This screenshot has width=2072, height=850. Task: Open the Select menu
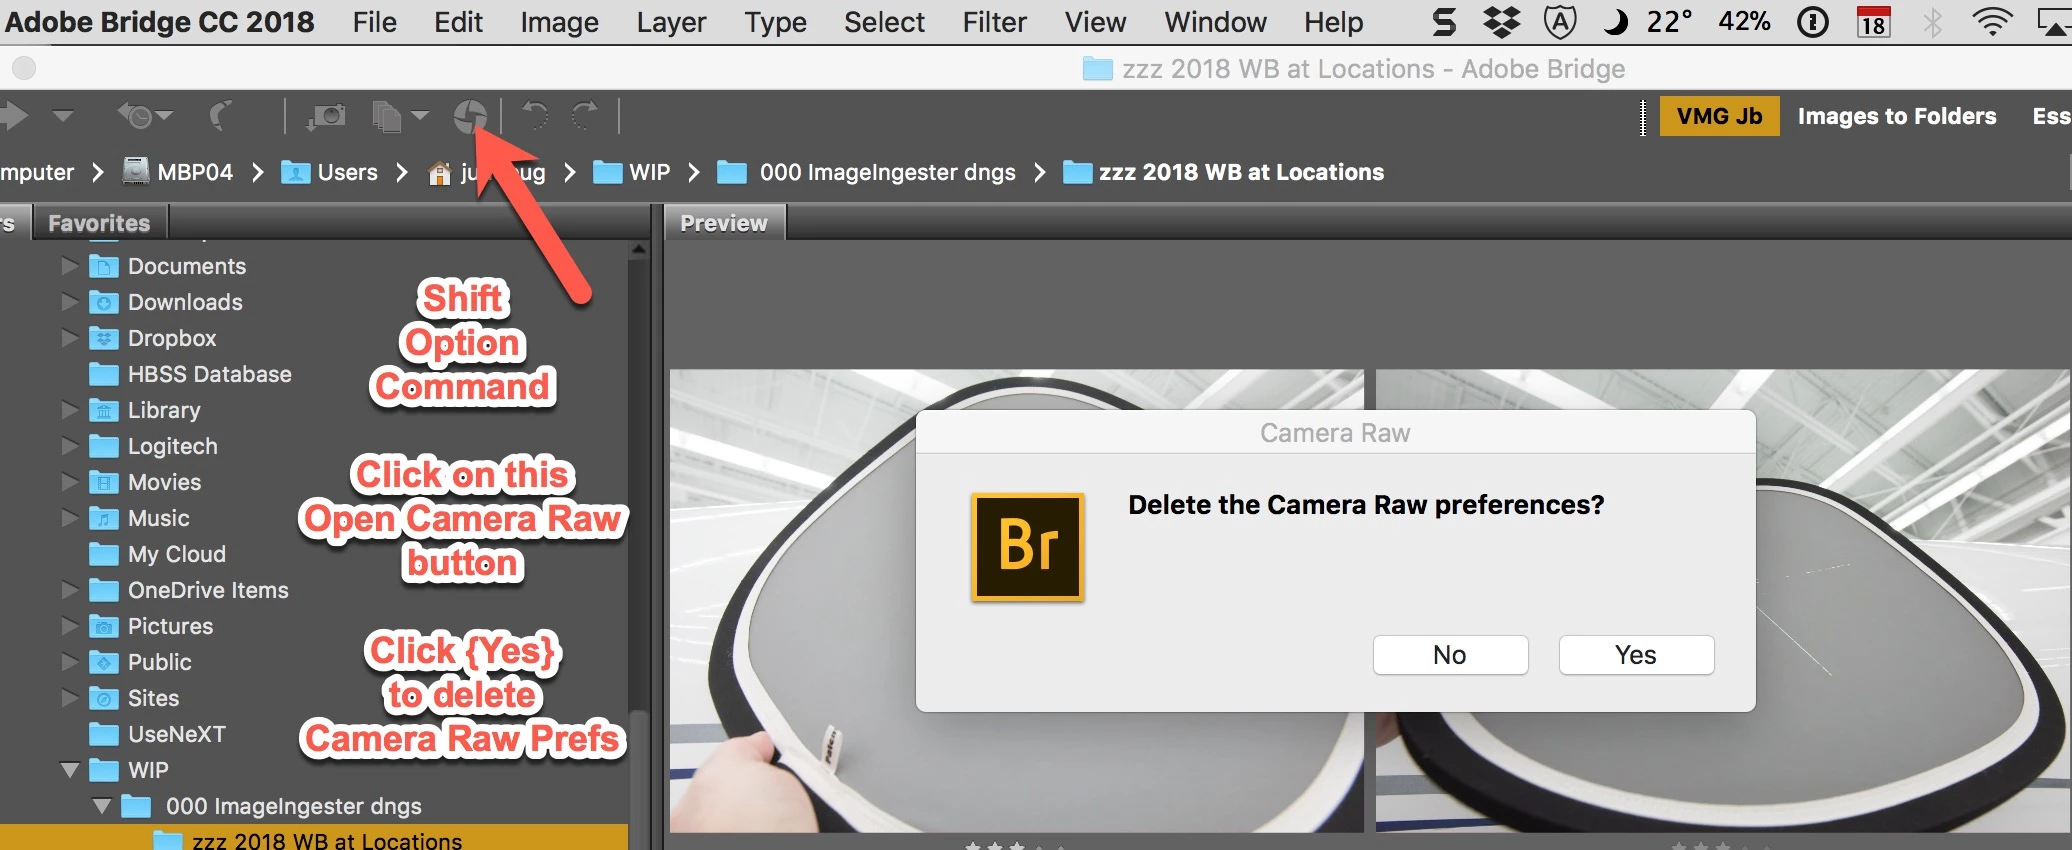884,22
